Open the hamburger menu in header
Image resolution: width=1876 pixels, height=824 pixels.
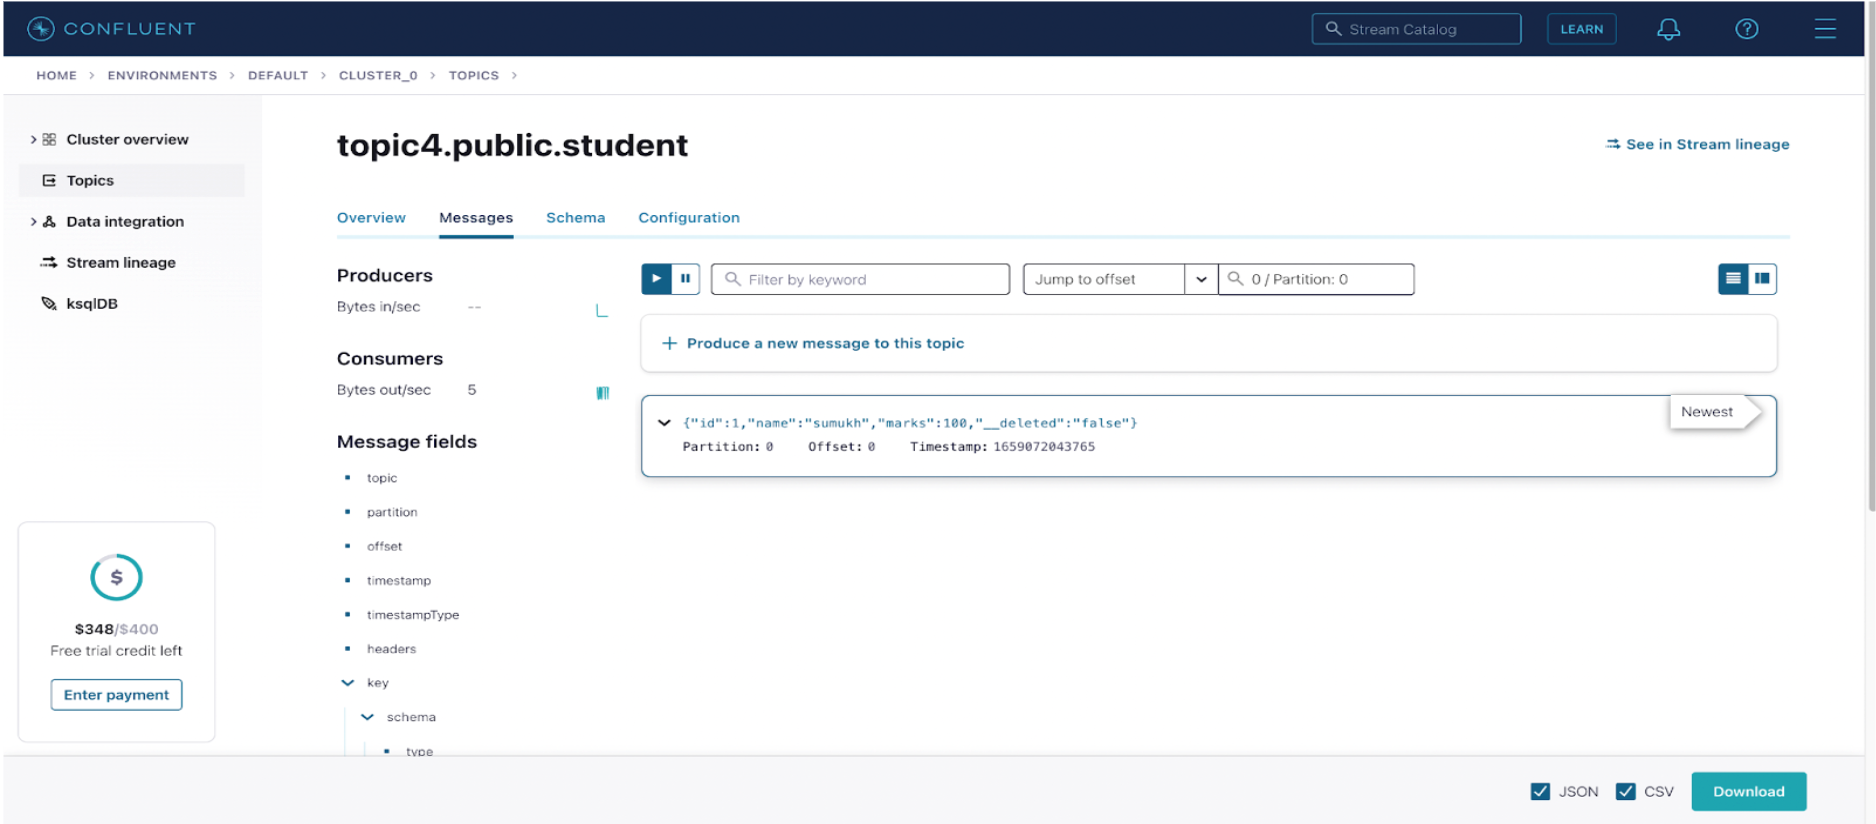[x=1824, y=29]
